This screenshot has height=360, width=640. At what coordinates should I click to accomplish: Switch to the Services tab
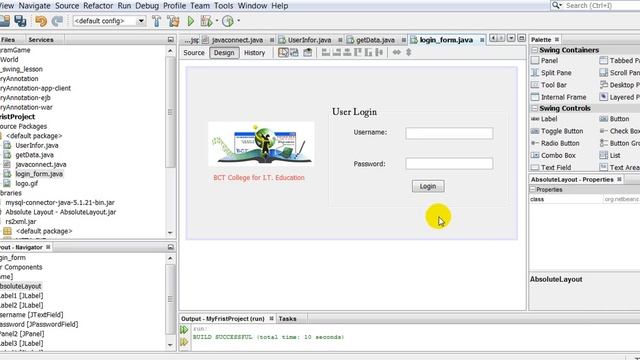(x=41, y=40)
